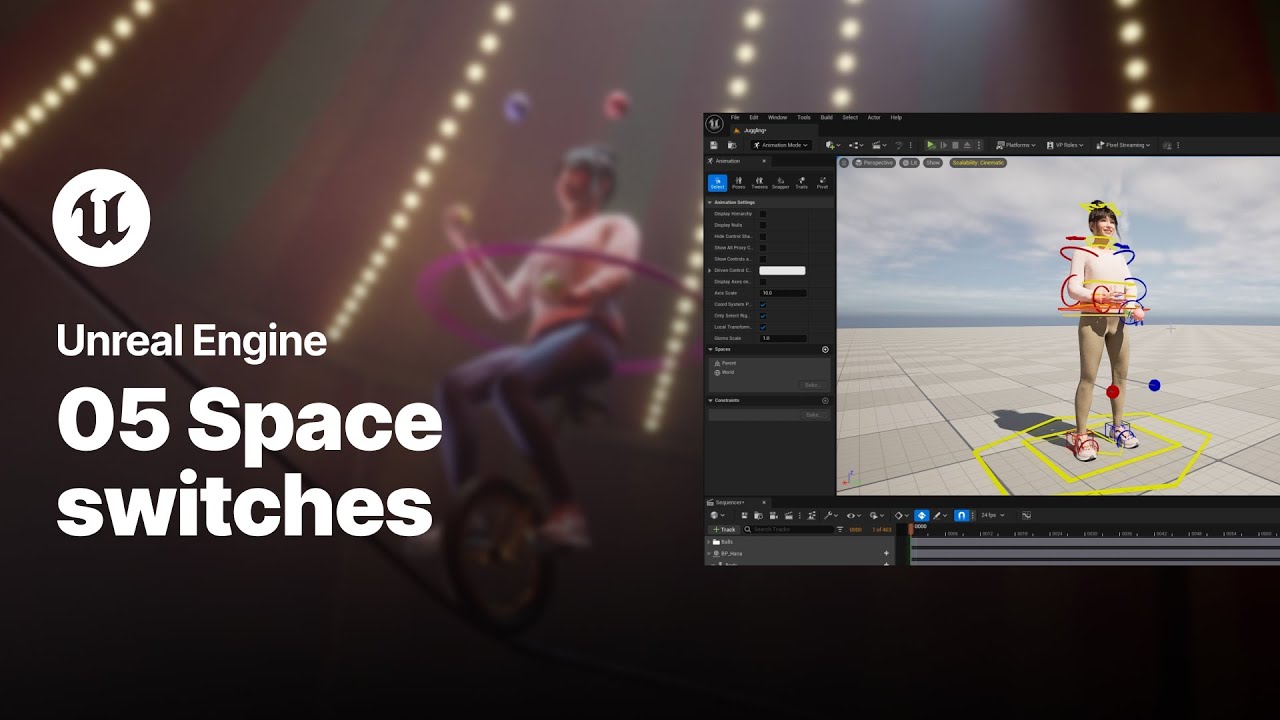Click the Stop simulation button
Screen dimensions: 1280x720
[955, 145]
